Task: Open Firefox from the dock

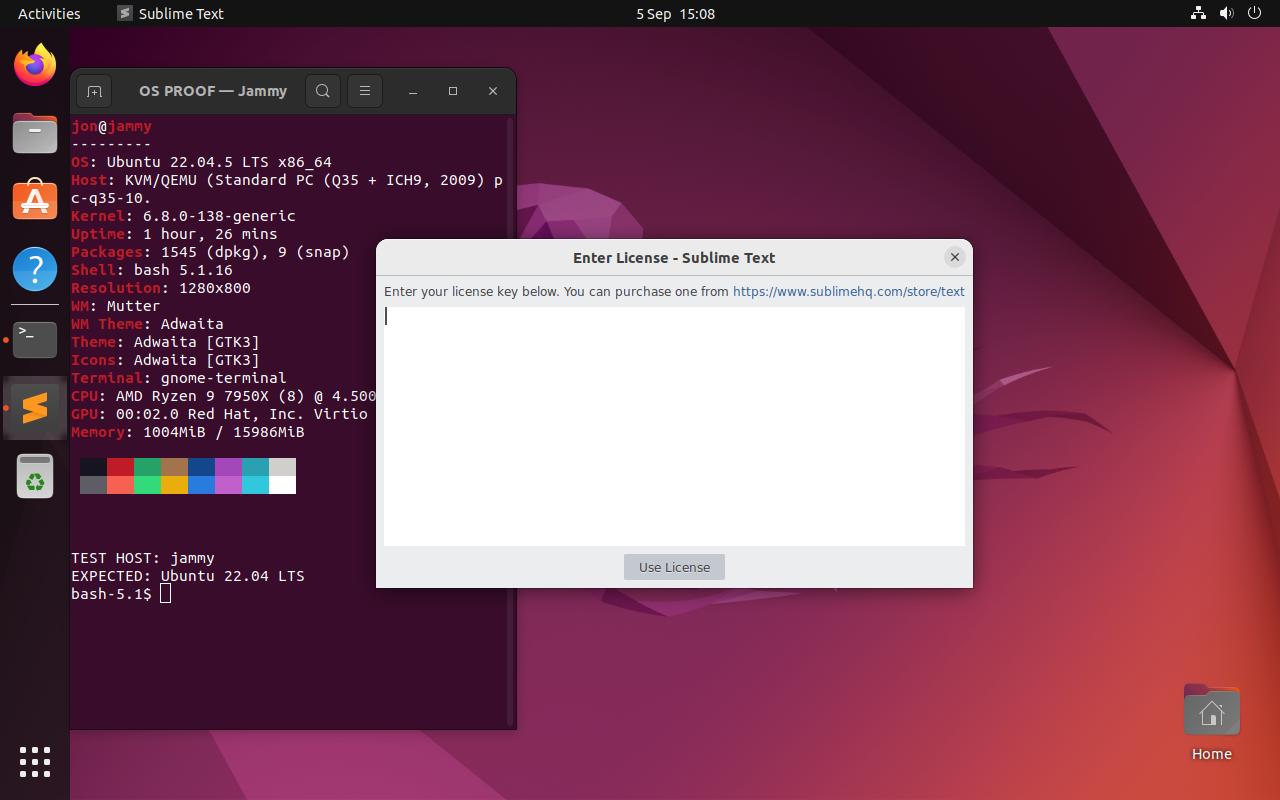Action: pyautogui.click(x=35, y=65)
